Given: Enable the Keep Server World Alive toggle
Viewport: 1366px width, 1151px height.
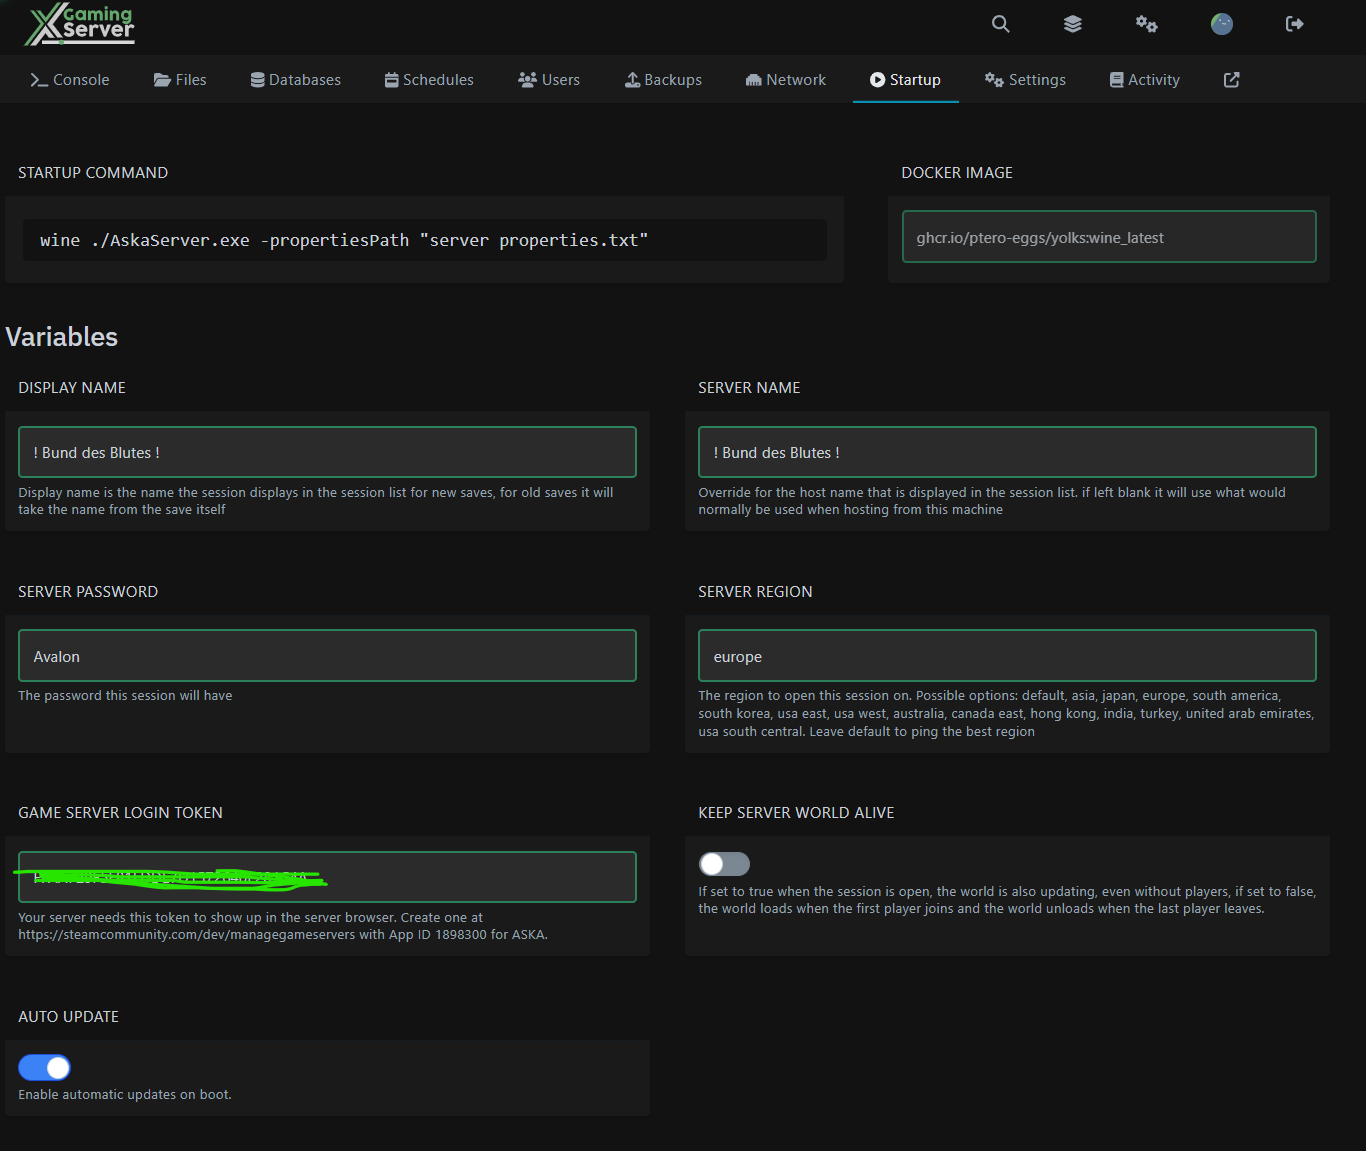Looking at the screenshot, I should (723, 863).
